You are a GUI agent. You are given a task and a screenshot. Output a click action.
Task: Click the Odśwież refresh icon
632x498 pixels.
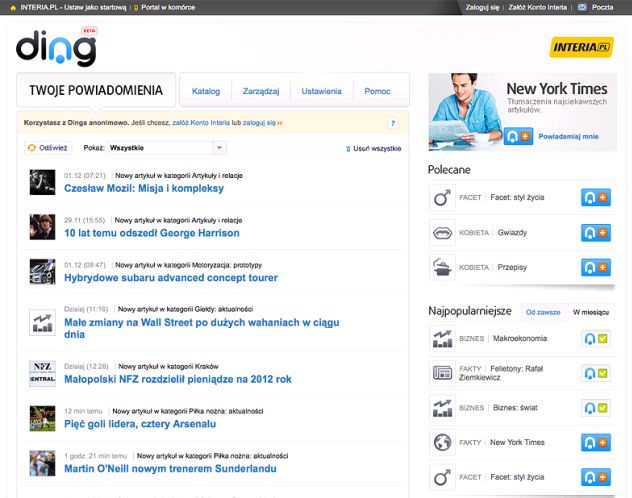31,148
